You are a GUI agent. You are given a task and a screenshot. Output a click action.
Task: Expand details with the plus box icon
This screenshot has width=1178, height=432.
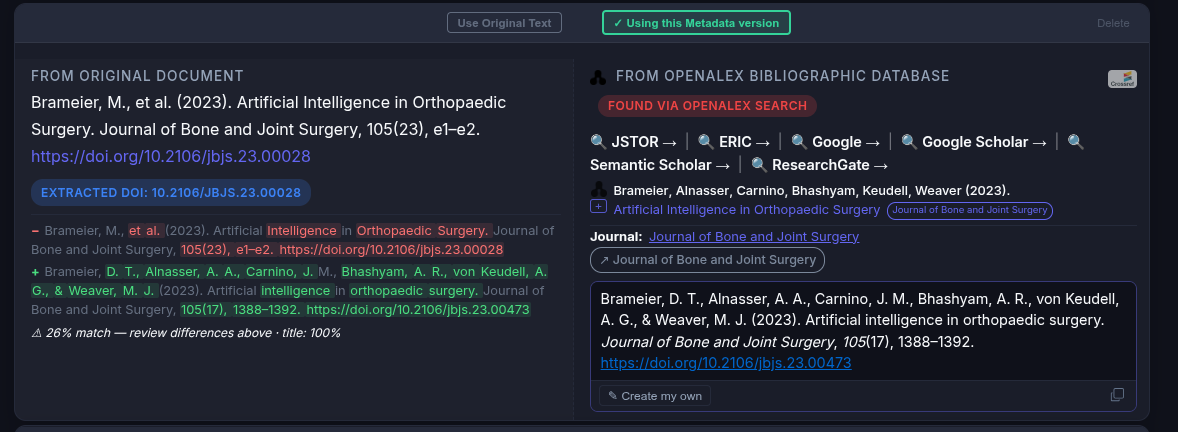click(599, 207)
